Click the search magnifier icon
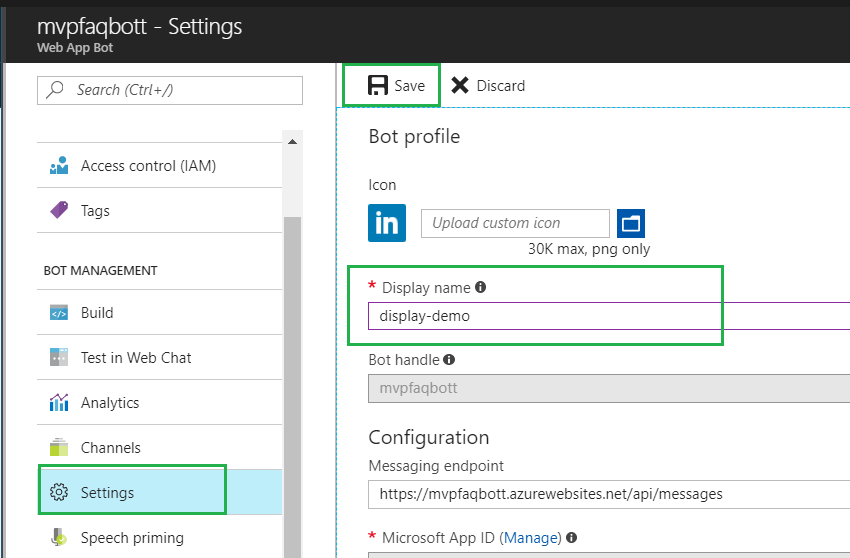850x558 pixels. (56, 90)
